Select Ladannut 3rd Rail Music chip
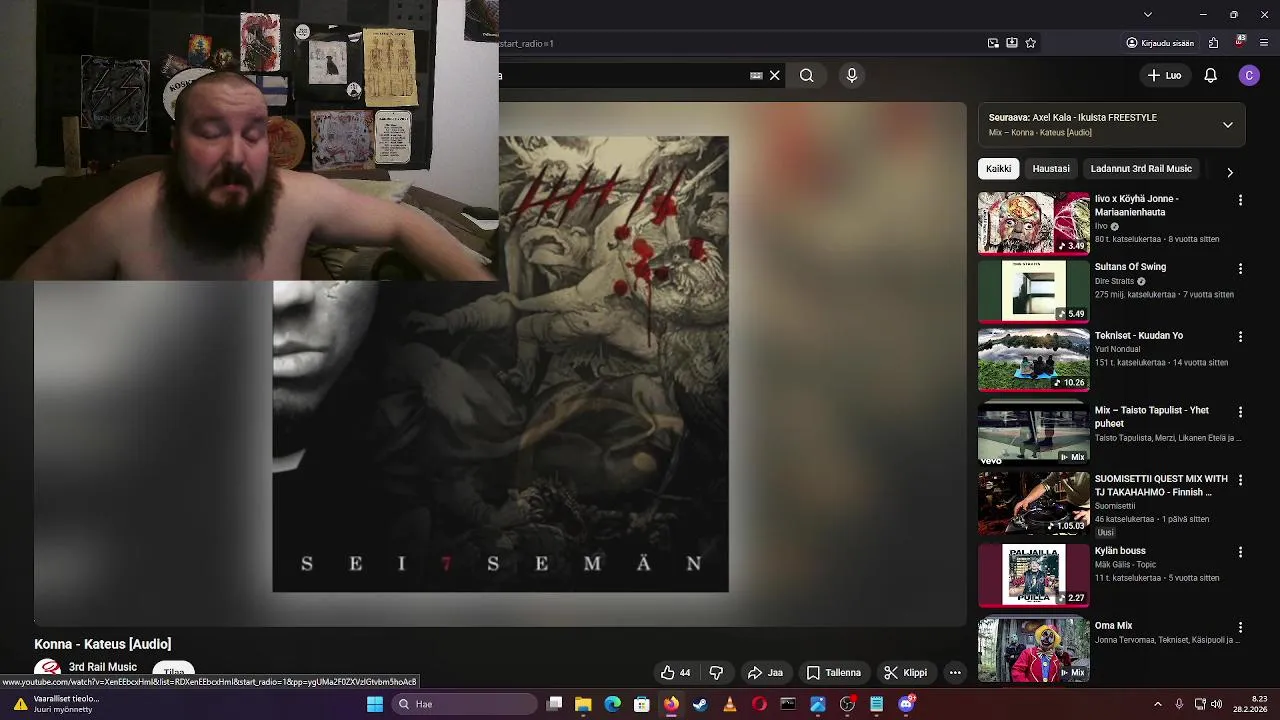The image size is (1280, 720). pos(1141,169)
